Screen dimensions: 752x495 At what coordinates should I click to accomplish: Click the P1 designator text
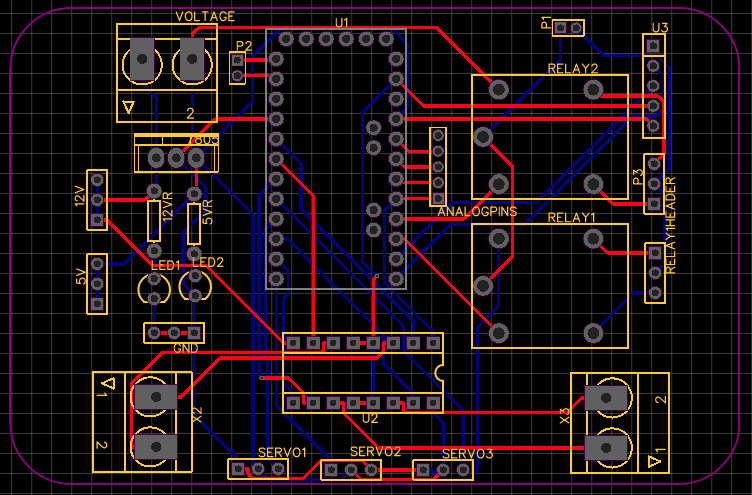click(x=546, y=23)
